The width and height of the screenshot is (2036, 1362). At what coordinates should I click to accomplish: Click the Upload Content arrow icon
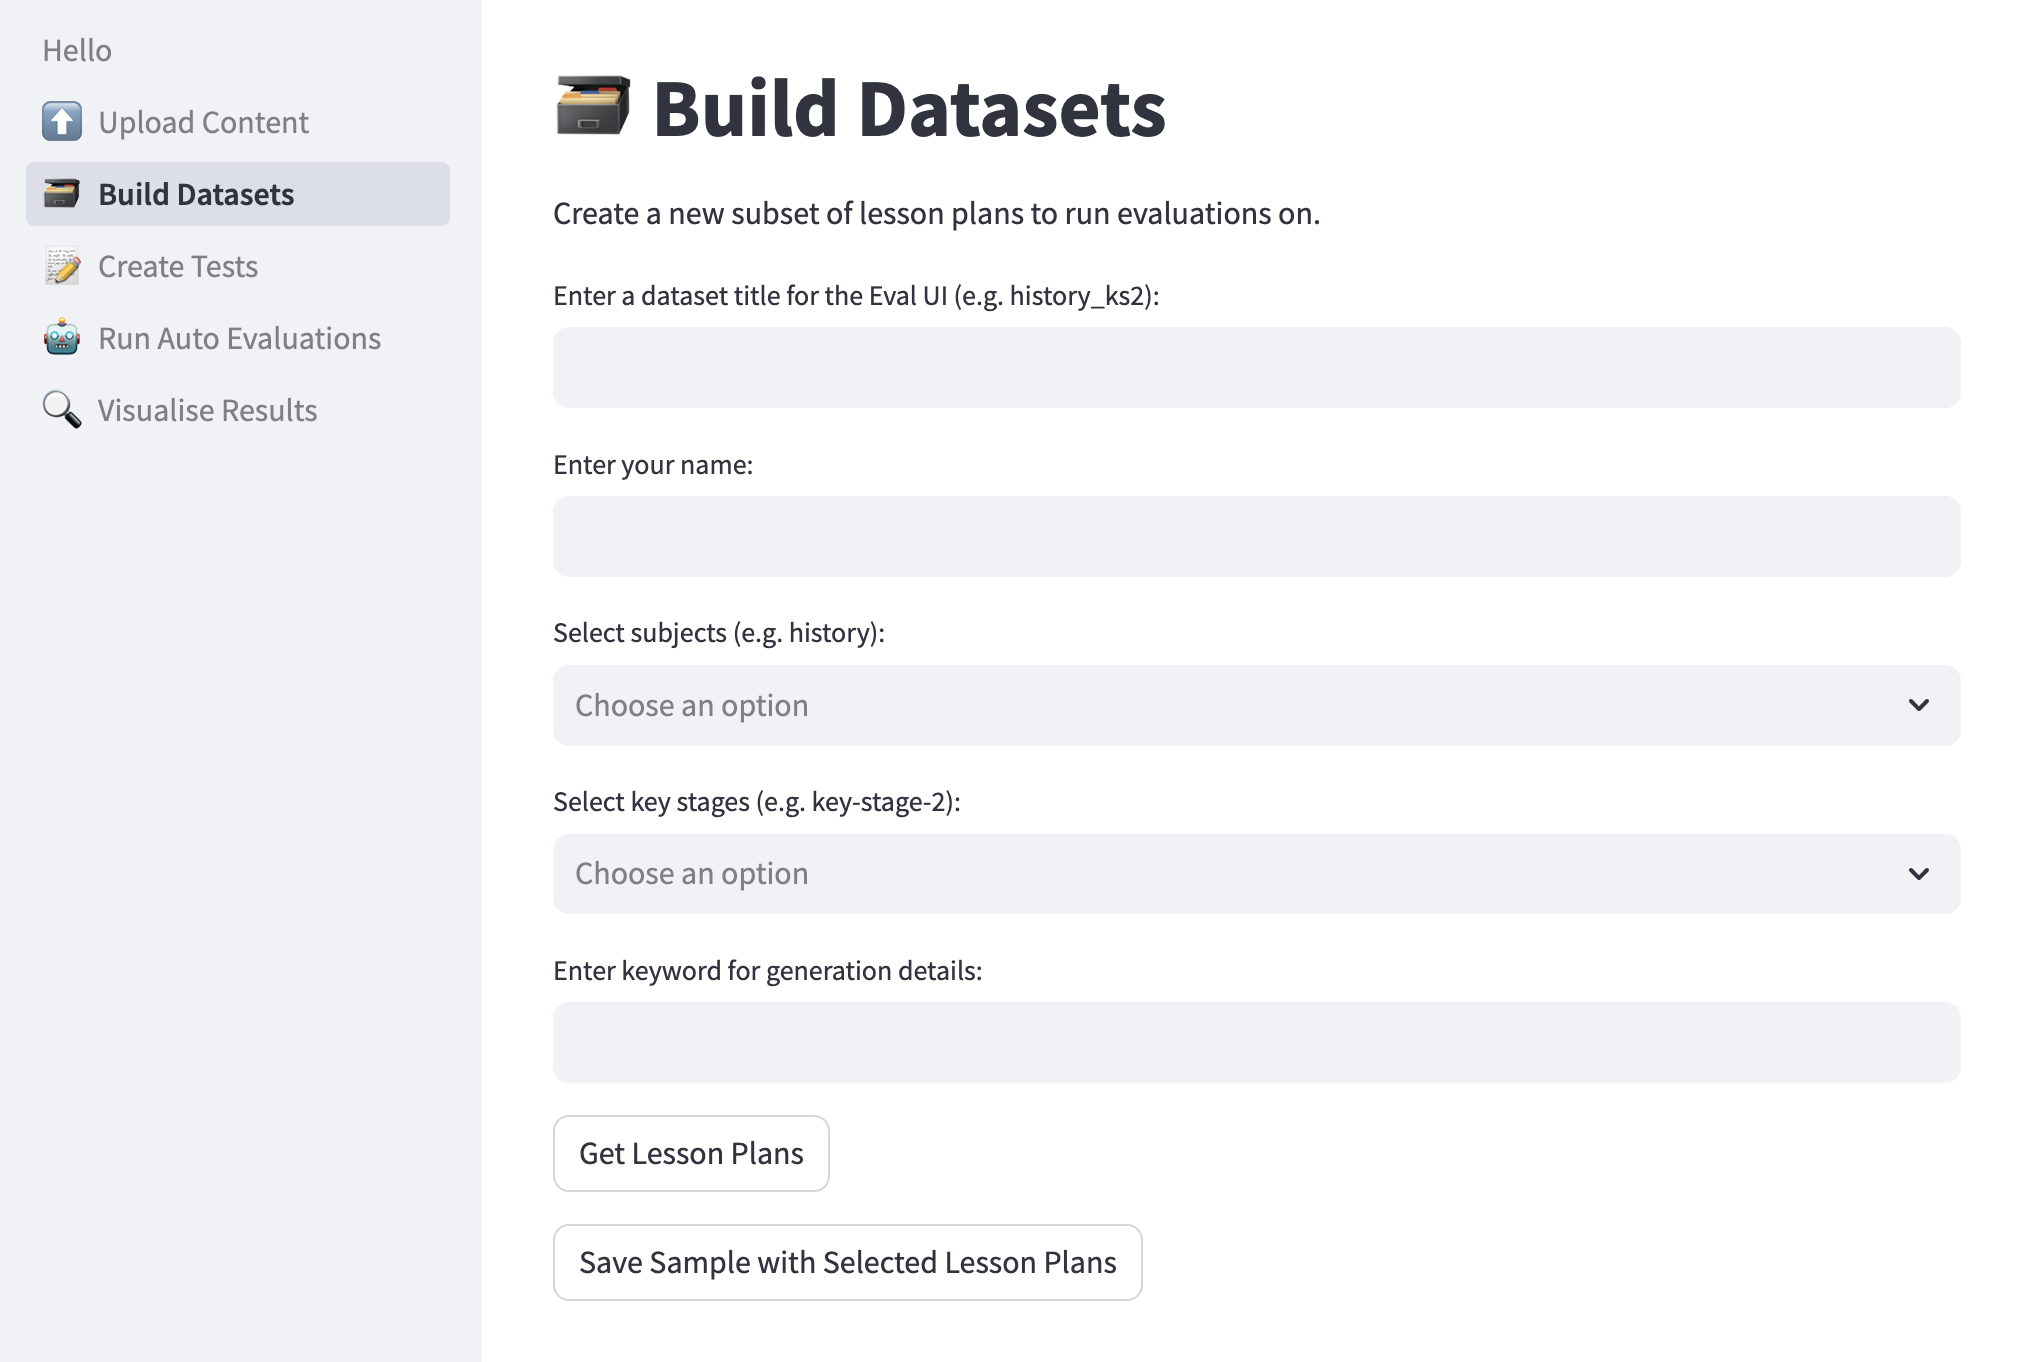pyautogui.click(x=62, y=122)
